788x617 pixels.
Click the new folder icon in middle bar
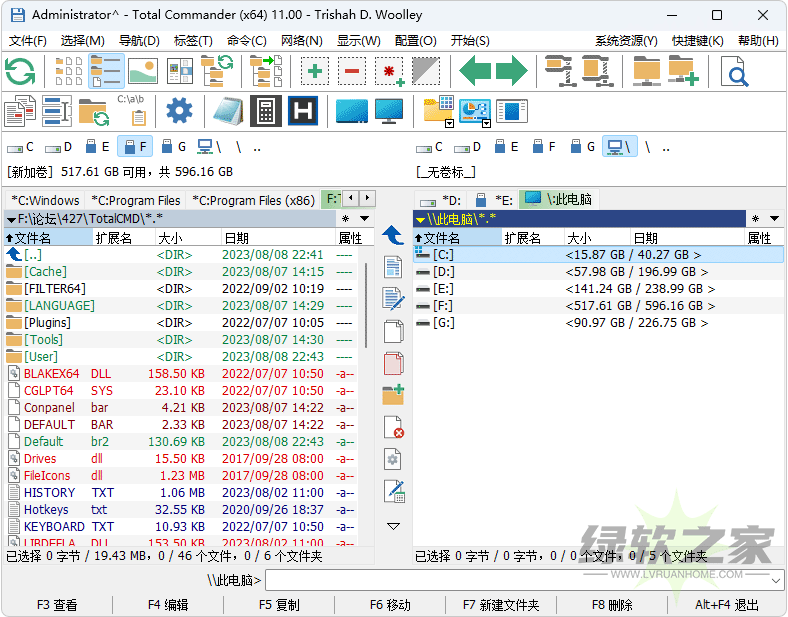click(x=393, y=394)
